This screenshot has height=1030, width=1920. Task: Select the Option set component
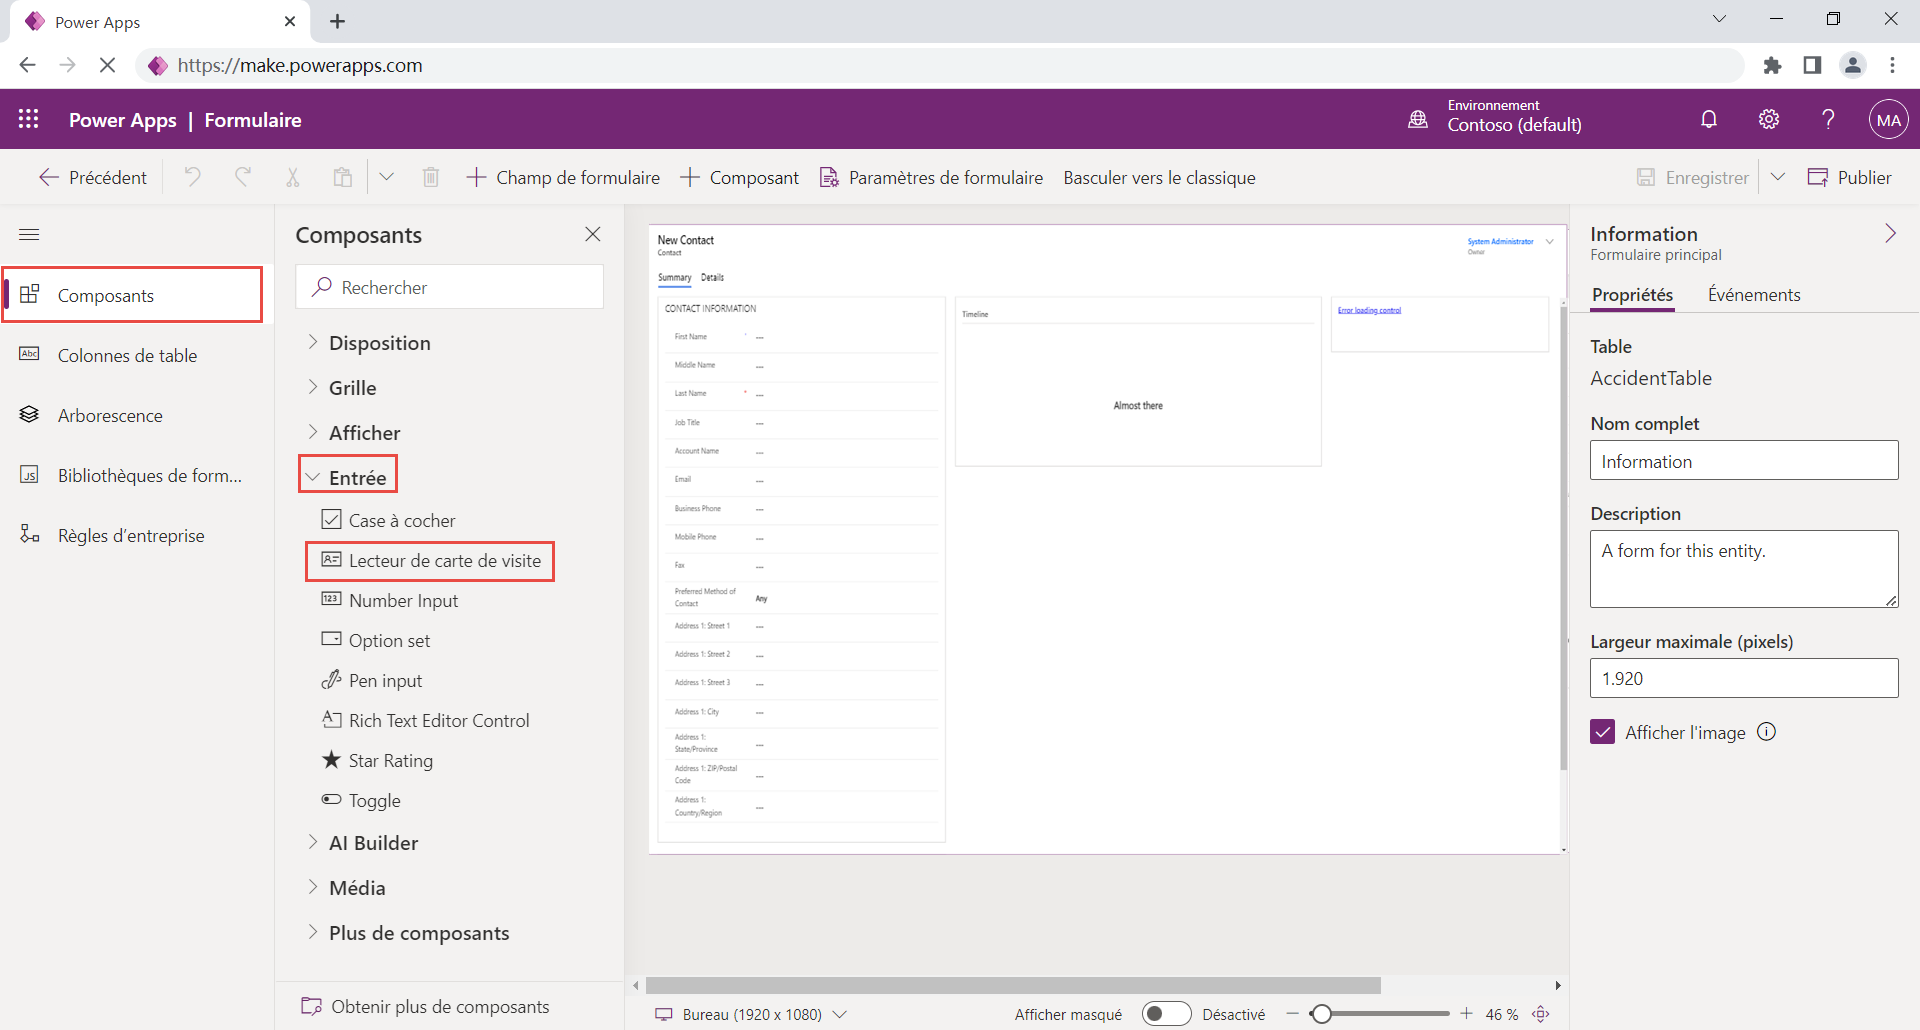coord(376,641)
